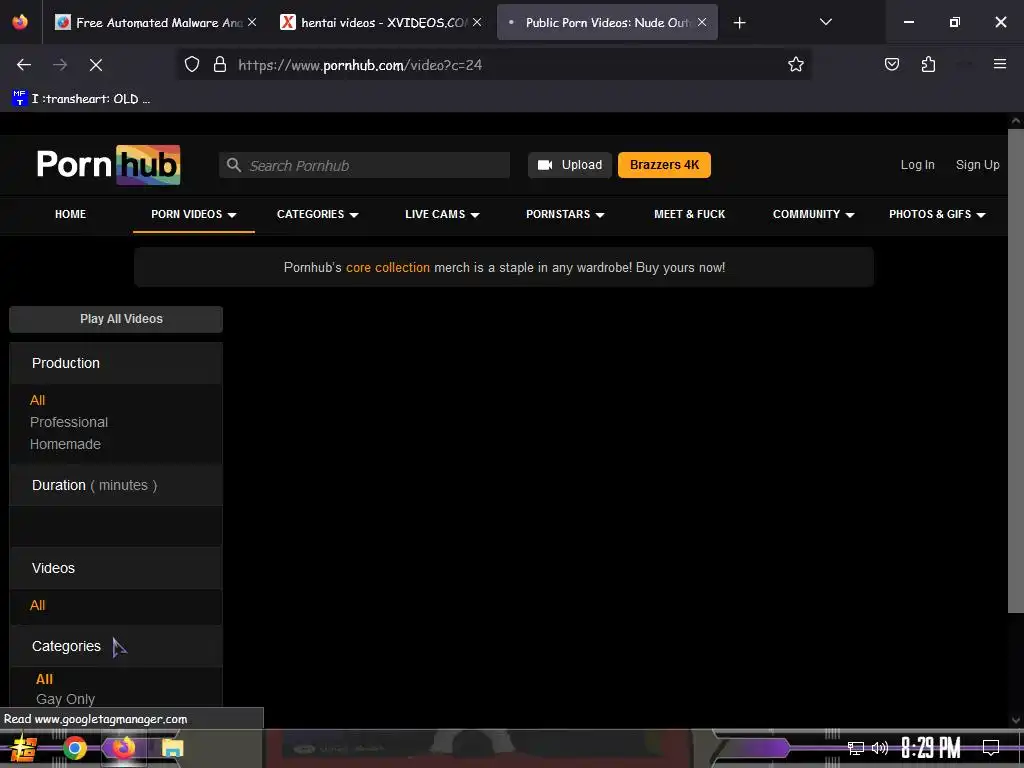Open the Log In link
This screenshot has height=768, width=1024.
(917, 165)
